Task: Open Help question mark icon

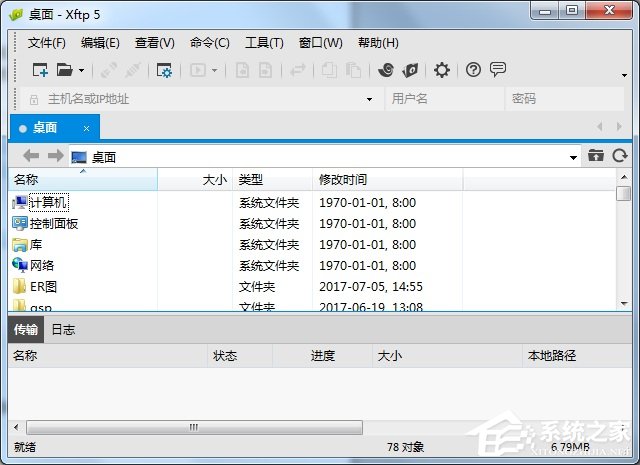Action: [473, 70]
